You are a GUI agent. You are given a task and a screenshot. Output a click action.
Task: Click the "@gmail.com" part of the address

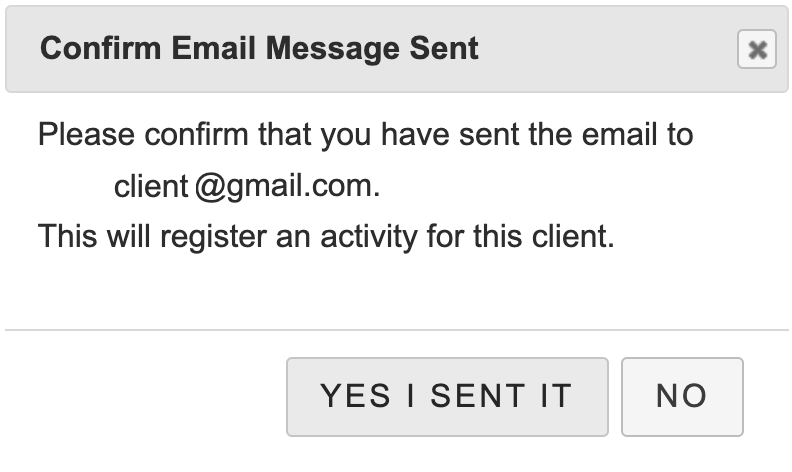(x=289, y=186)
